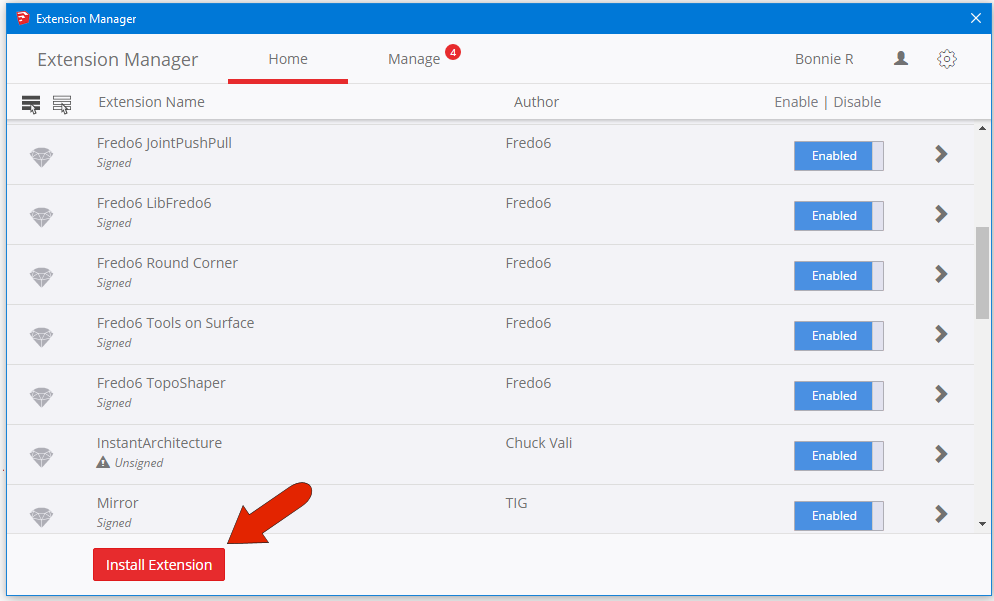Expand the Fredo6 Round Corner row chevron
The height and width of the screenshot is (601, 994).
pyautogui.click(x=941, y=274)
